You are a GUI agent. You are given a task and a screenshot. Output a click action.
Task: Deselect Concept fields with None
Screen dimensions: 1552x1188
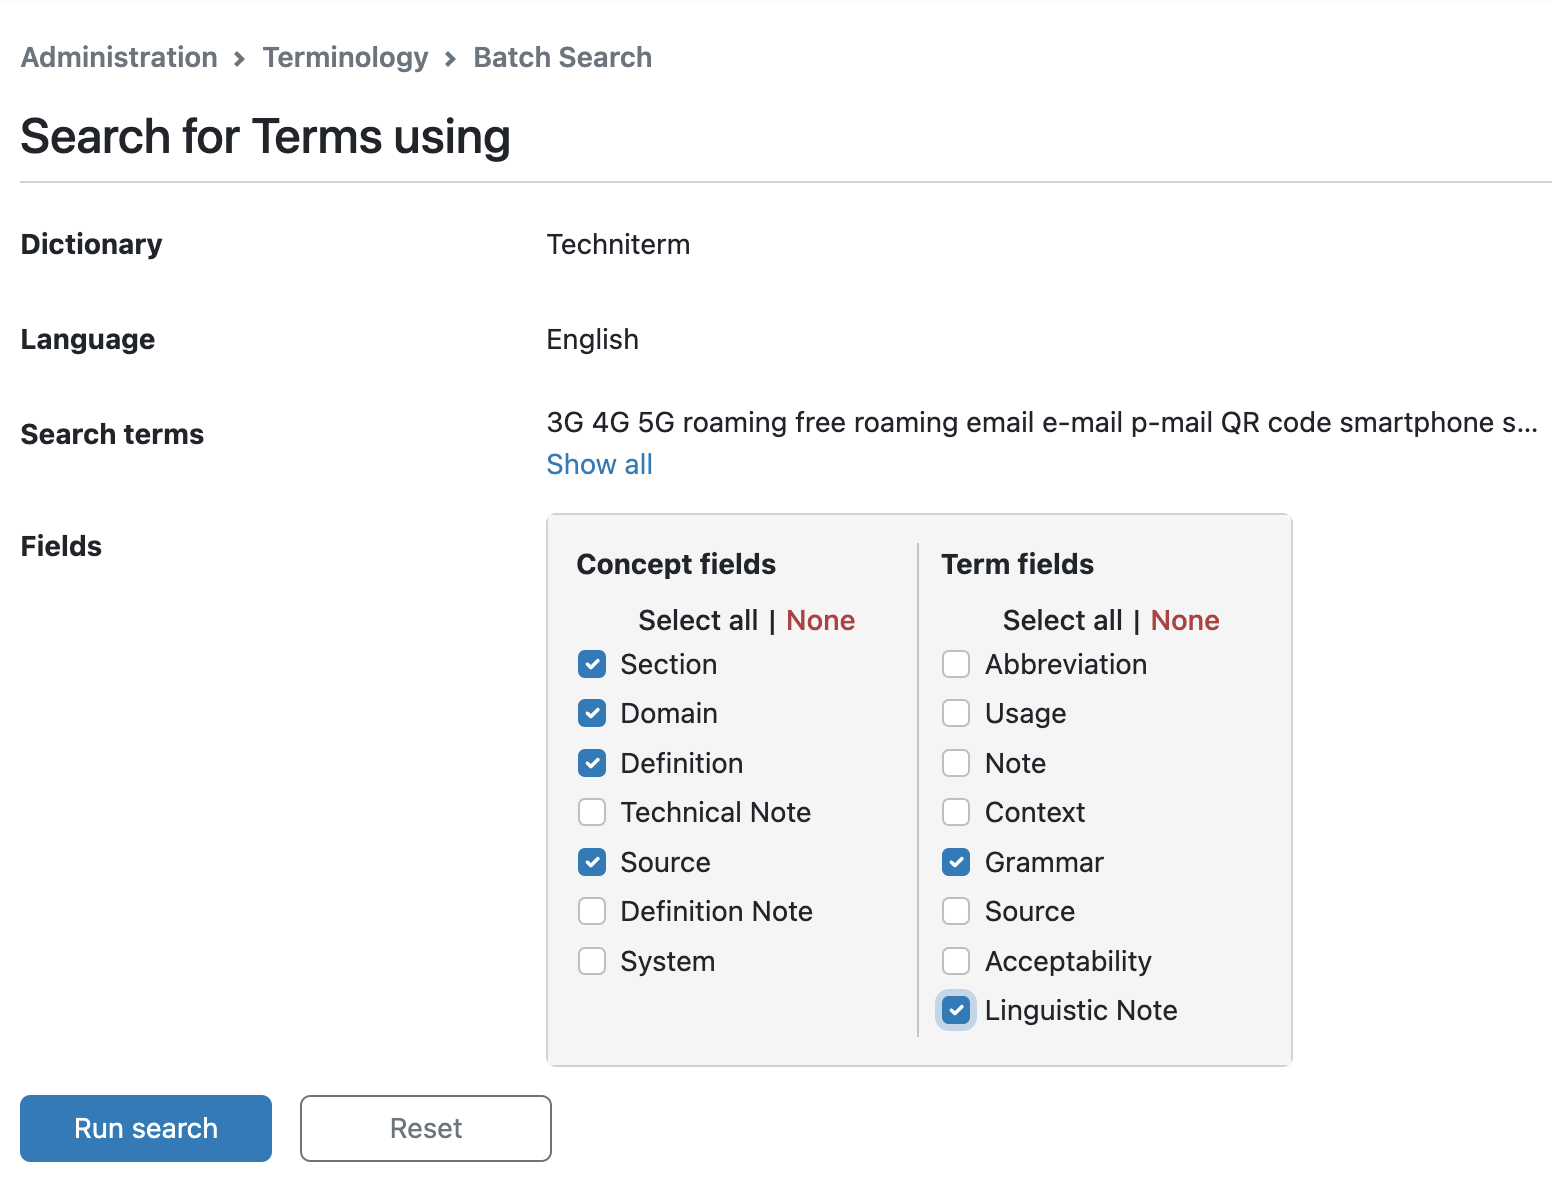coord(820,620)
